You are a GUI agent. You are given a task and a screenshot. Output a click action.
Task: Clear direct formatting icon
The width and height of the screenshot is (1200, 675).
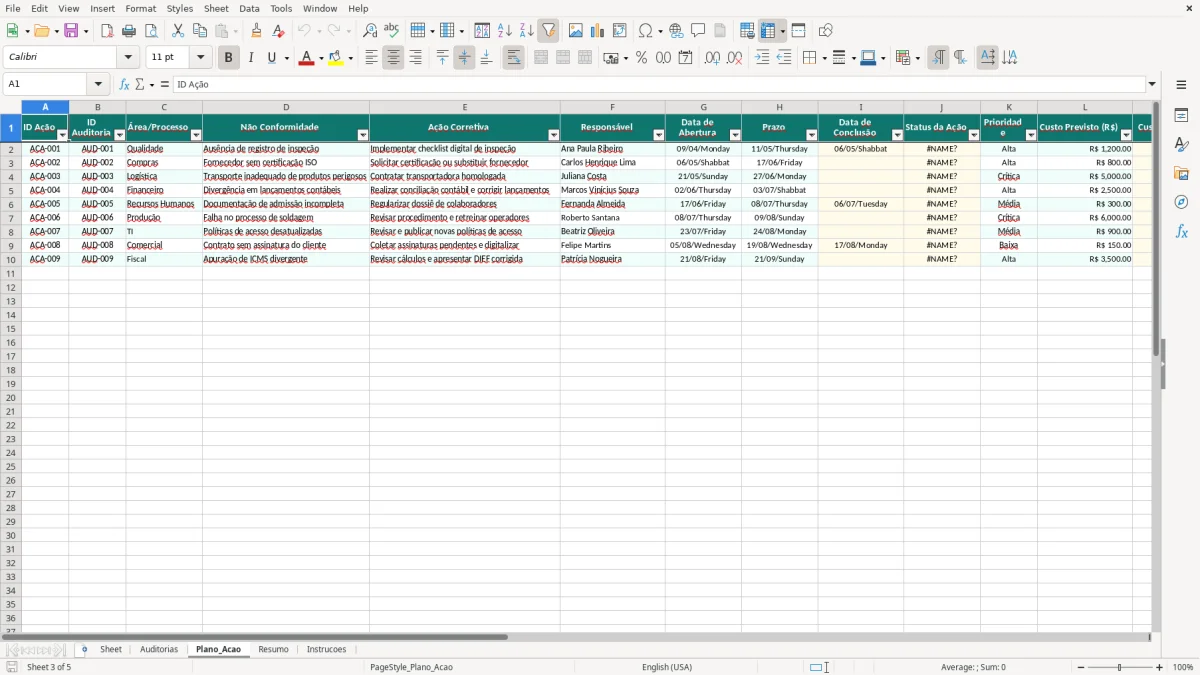278,31
